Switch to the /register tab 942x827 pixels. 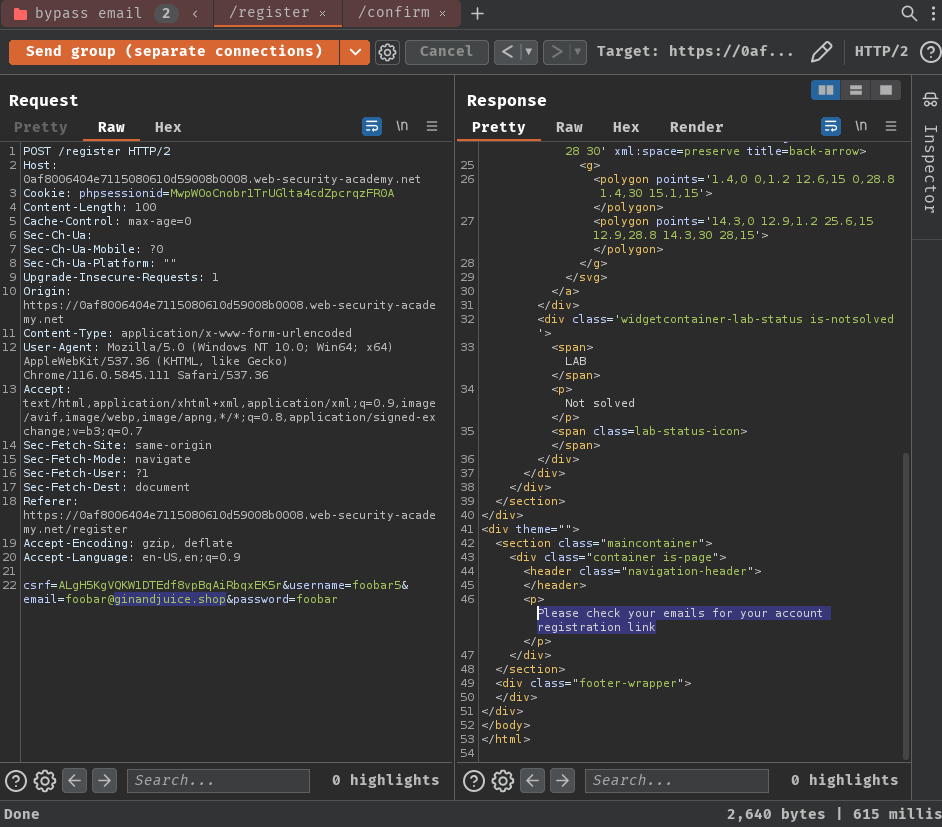tap(269, 13)
